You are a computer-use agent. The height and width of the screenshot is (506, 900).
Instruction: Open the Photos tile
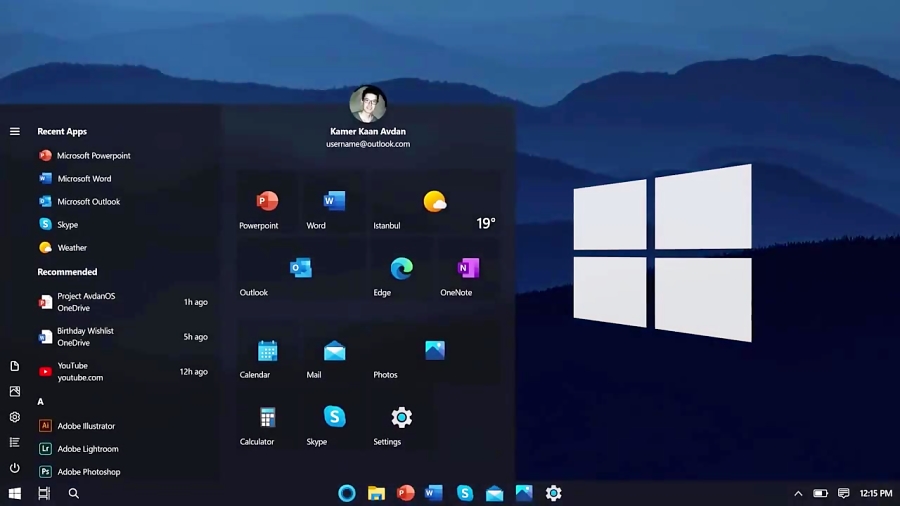(x=434, y=352)
